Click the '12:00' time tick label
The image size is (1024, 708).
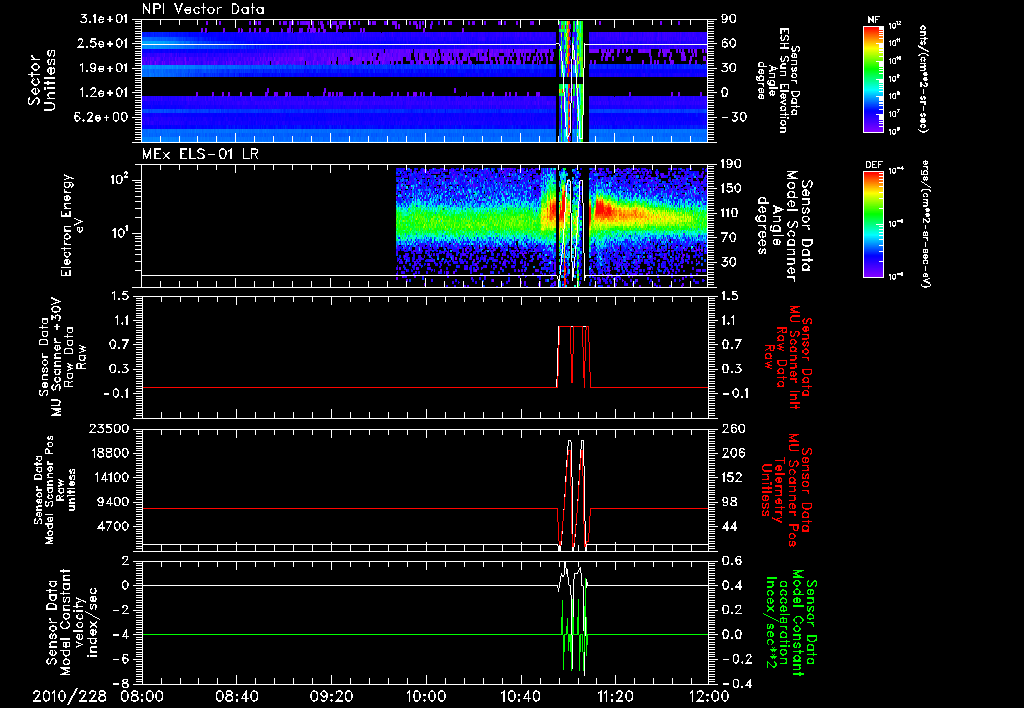pyautogui.click(x=710, y=697)
